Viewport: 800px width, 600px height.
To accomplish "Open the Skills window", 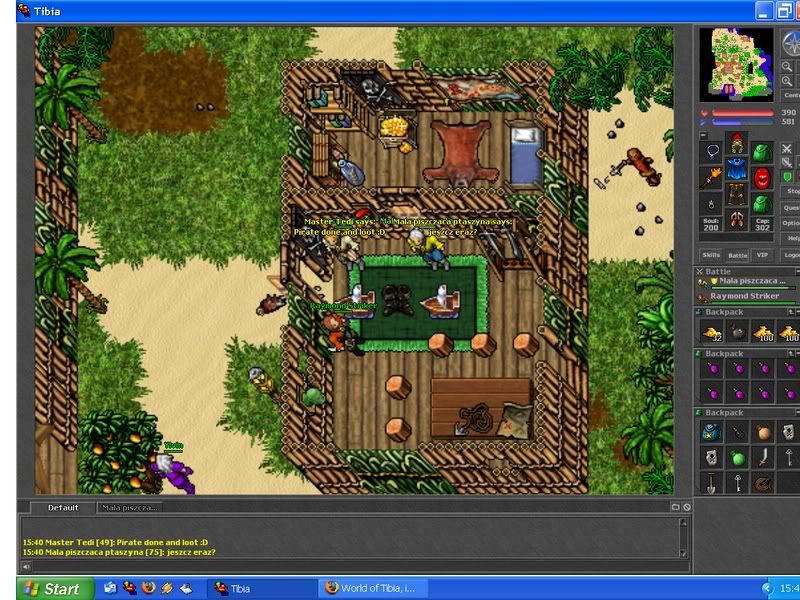I will pyautogui.click(x=711, y=255).
